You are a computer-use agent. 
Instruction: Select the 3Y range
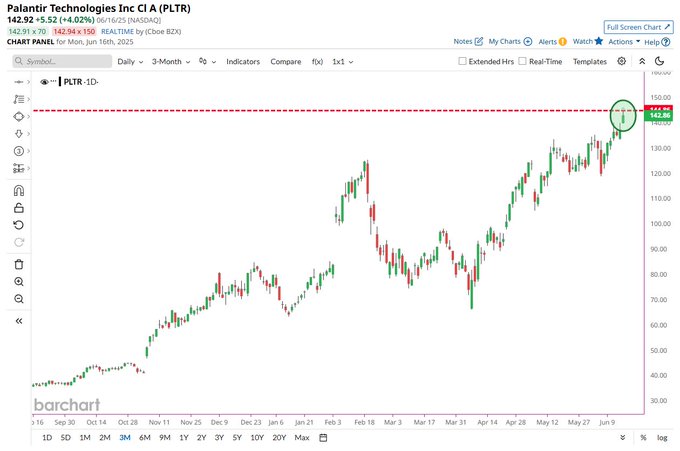pyautogui.click(x=219, y=438)
